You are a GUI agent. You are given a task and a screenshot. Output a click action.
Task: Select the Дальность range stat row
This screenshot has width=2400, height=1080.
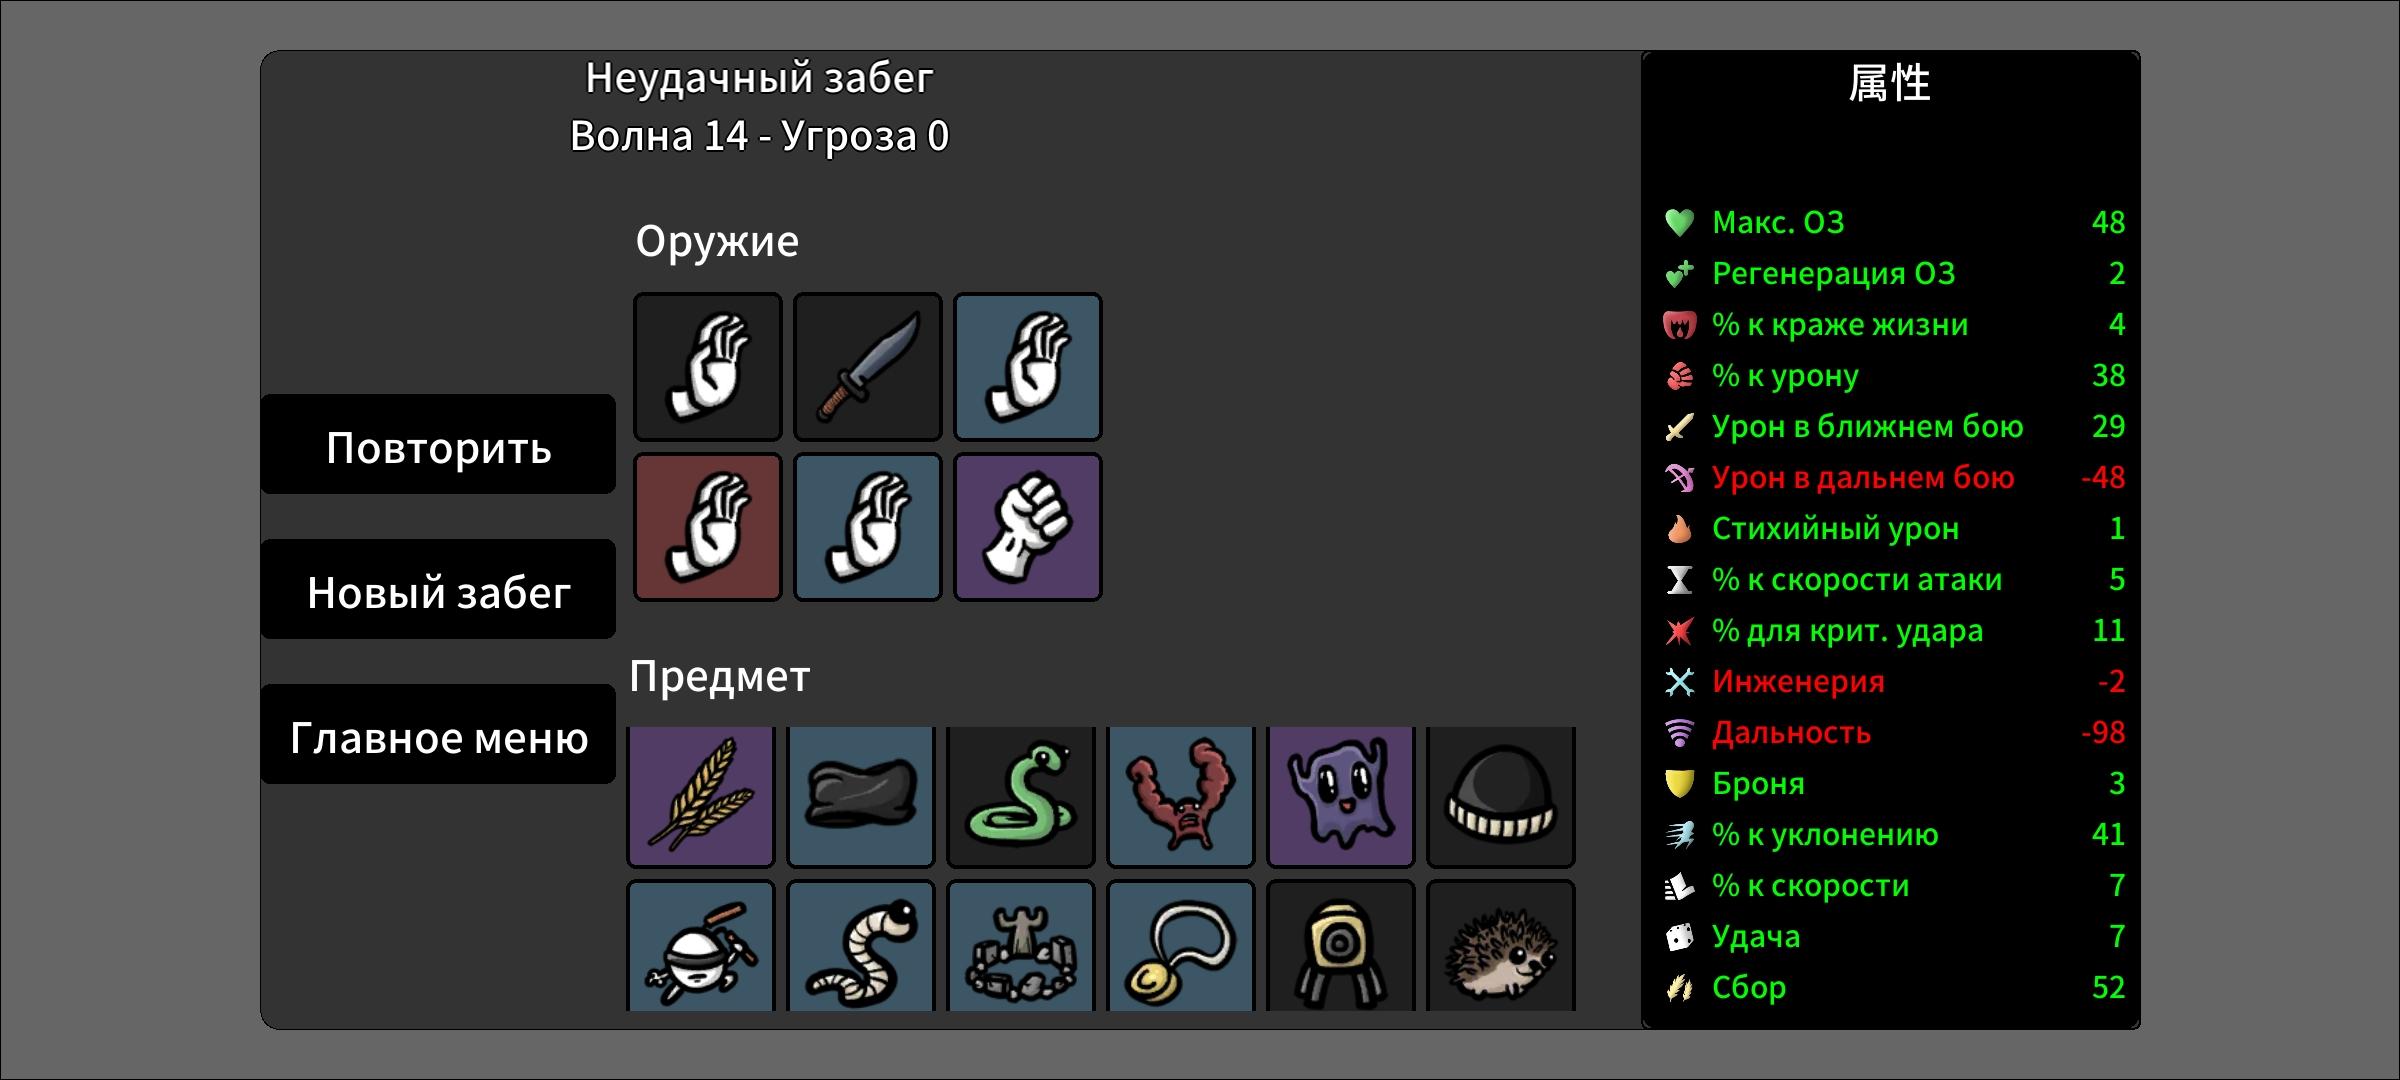click(1893, 732)
